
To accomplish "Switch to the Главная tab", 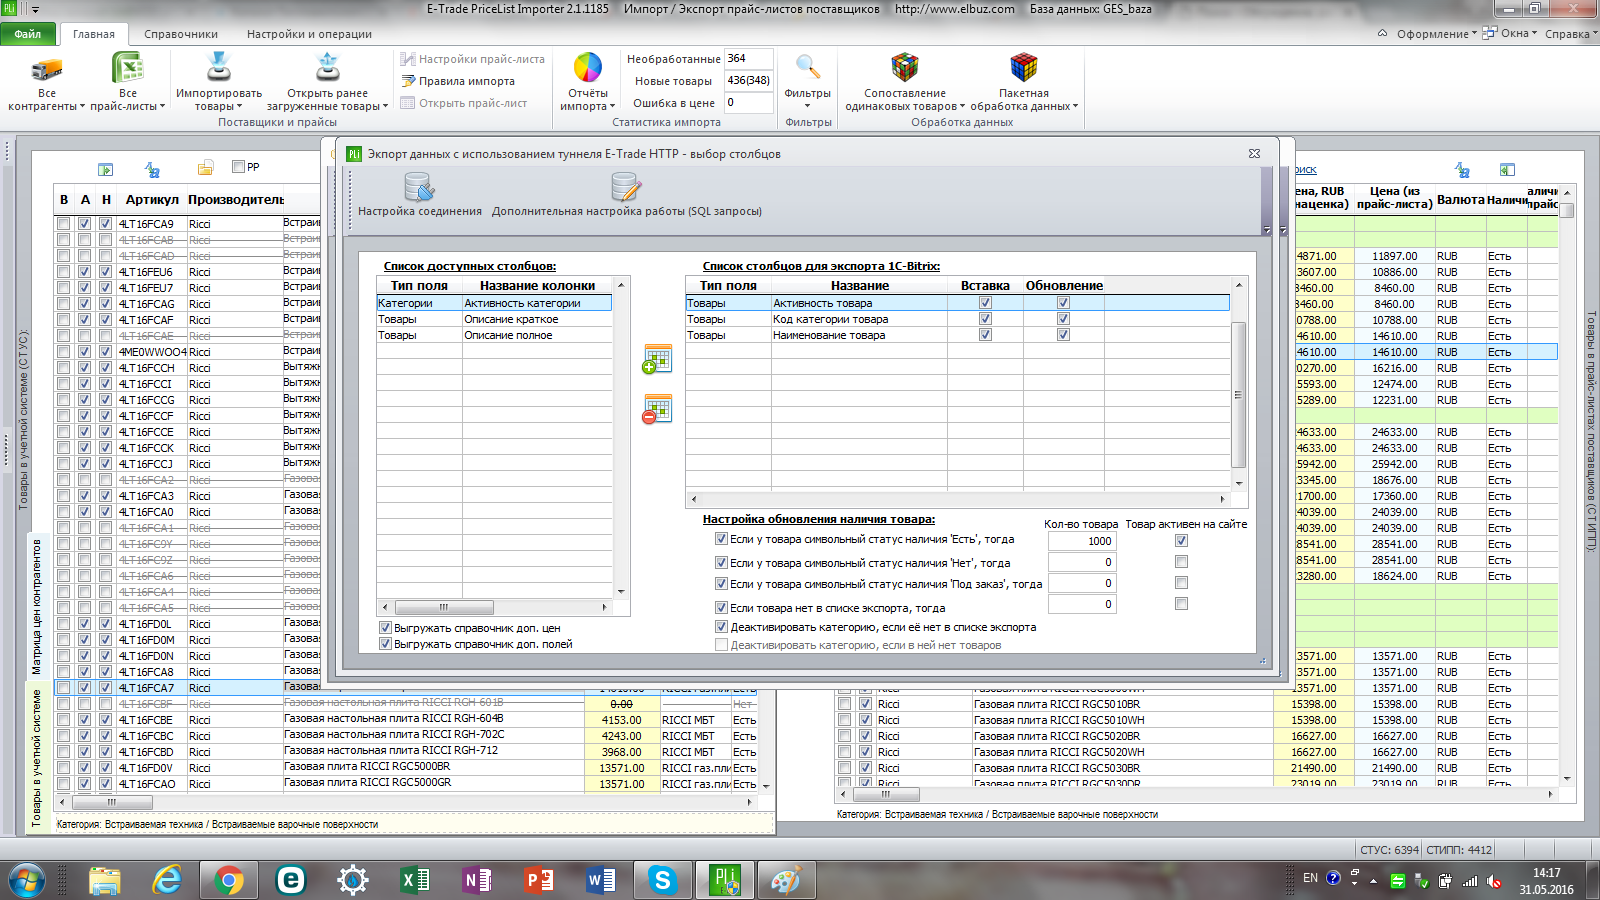I will (94, 34).
